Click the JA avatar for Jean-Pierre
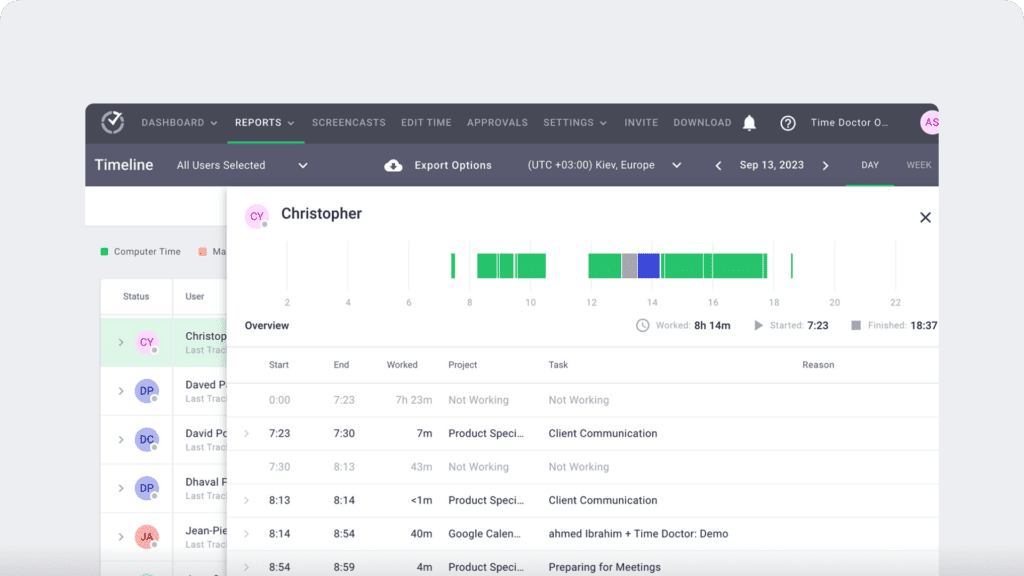Screen dimensions: 1024x576 click(x=146, y=536)
